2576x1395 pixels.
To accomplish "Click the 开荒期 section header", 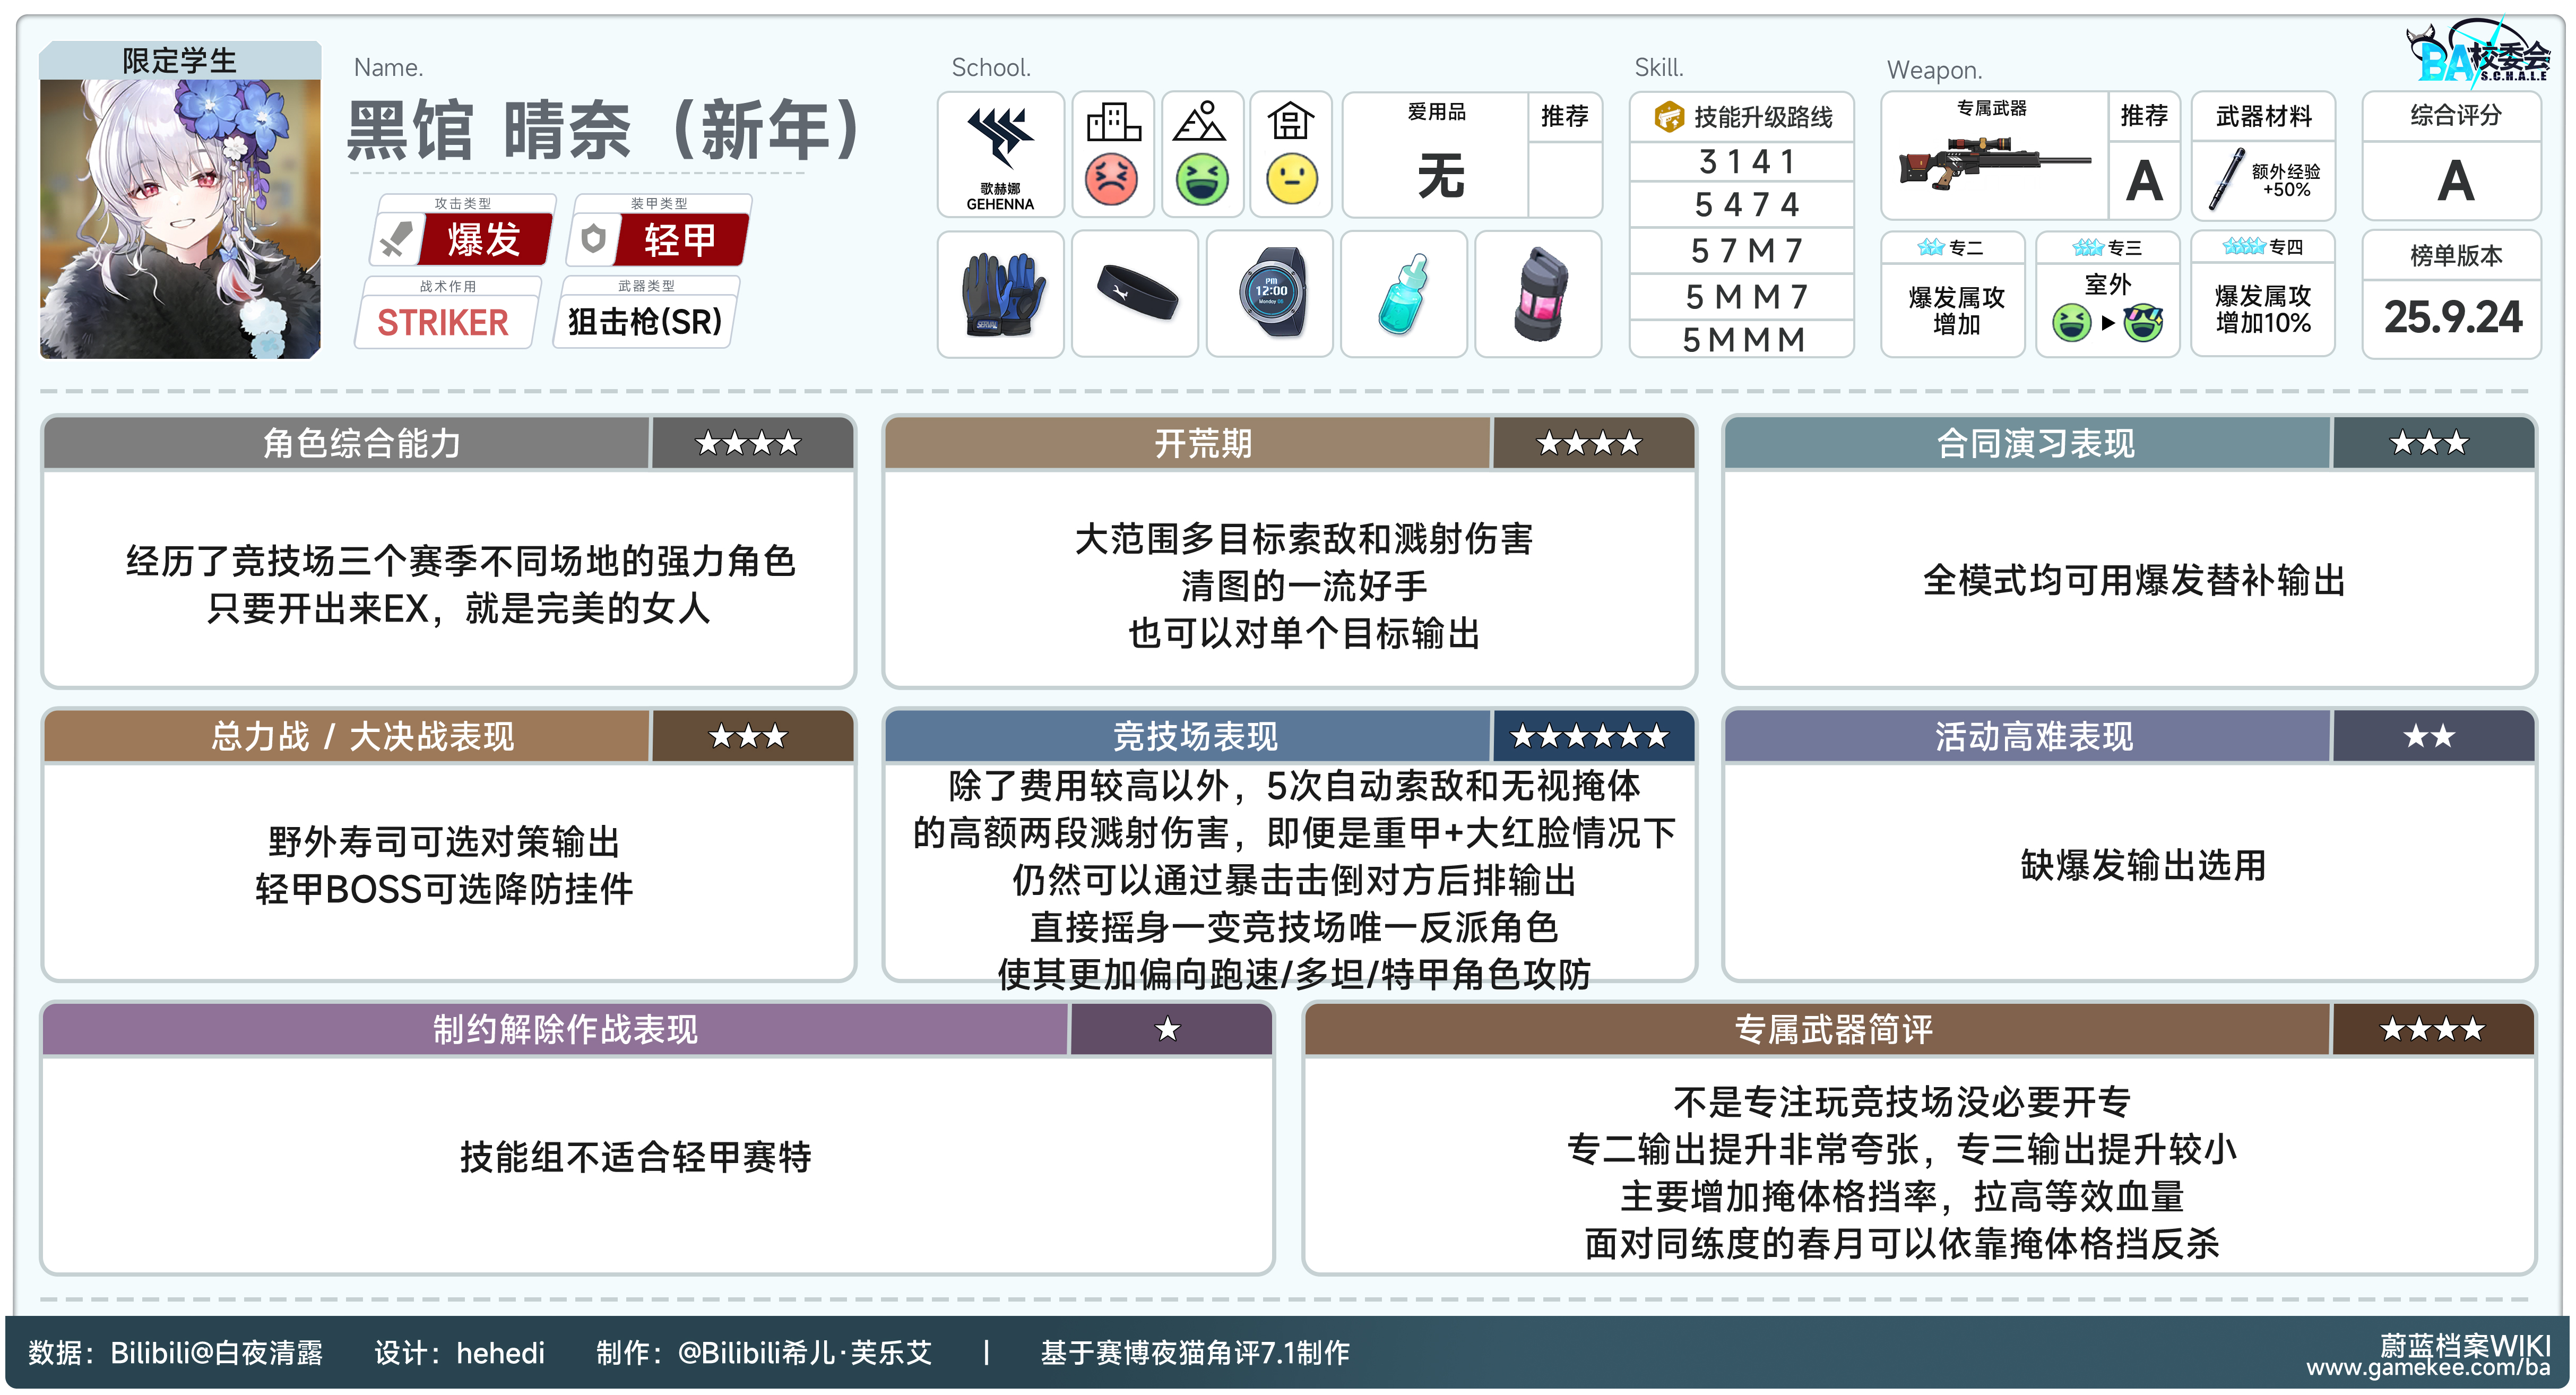I will (1202, 443).
